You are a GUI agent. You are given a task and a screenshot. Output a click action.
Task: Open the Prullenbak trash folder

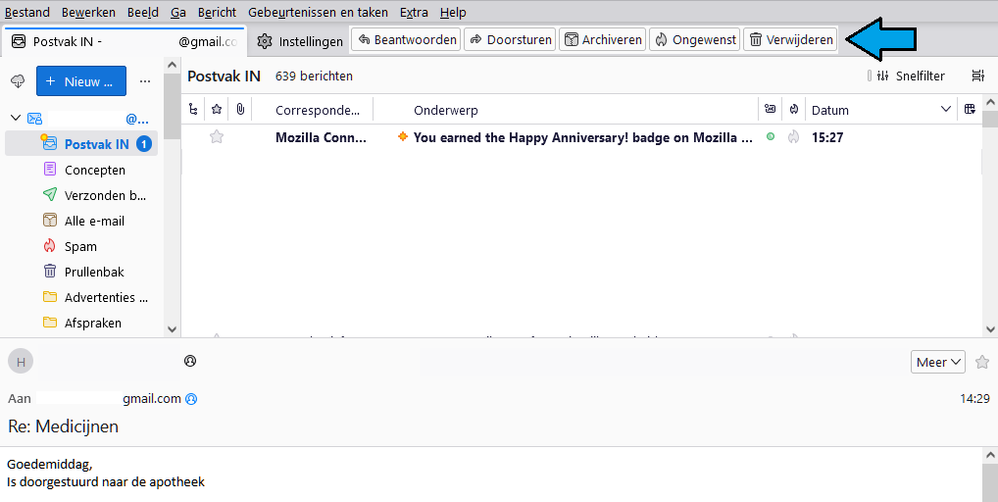coord(94,272)
